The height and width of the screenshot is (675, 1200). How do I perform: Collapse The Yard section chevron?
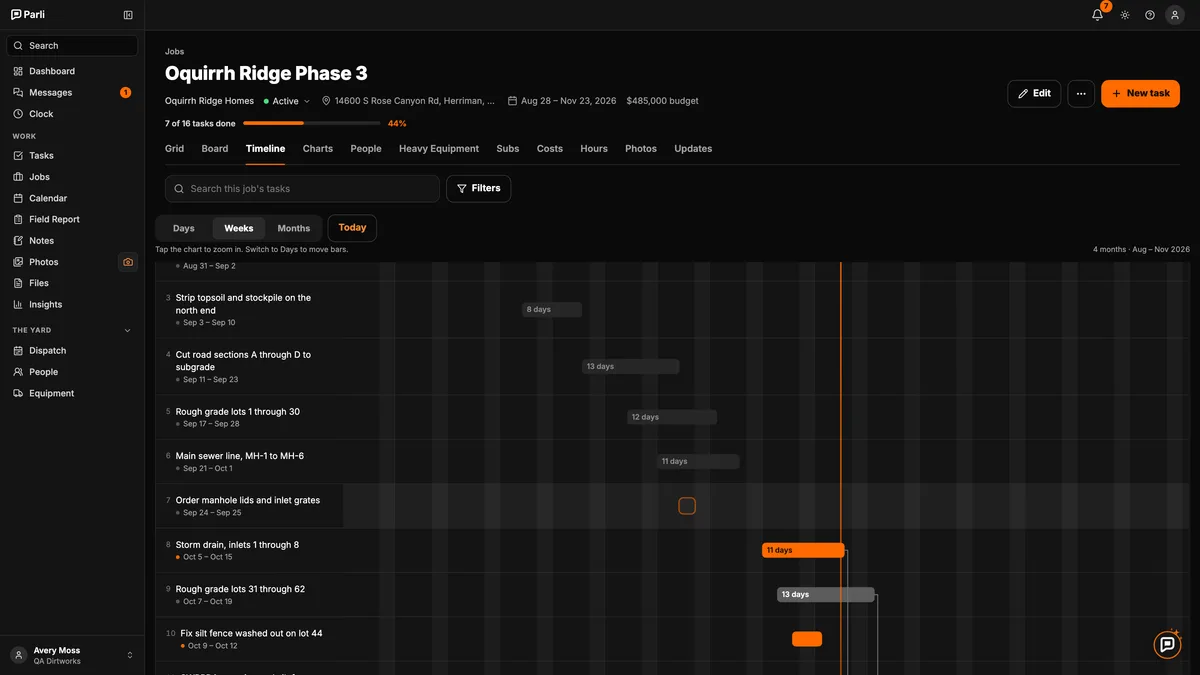[127, 330]
